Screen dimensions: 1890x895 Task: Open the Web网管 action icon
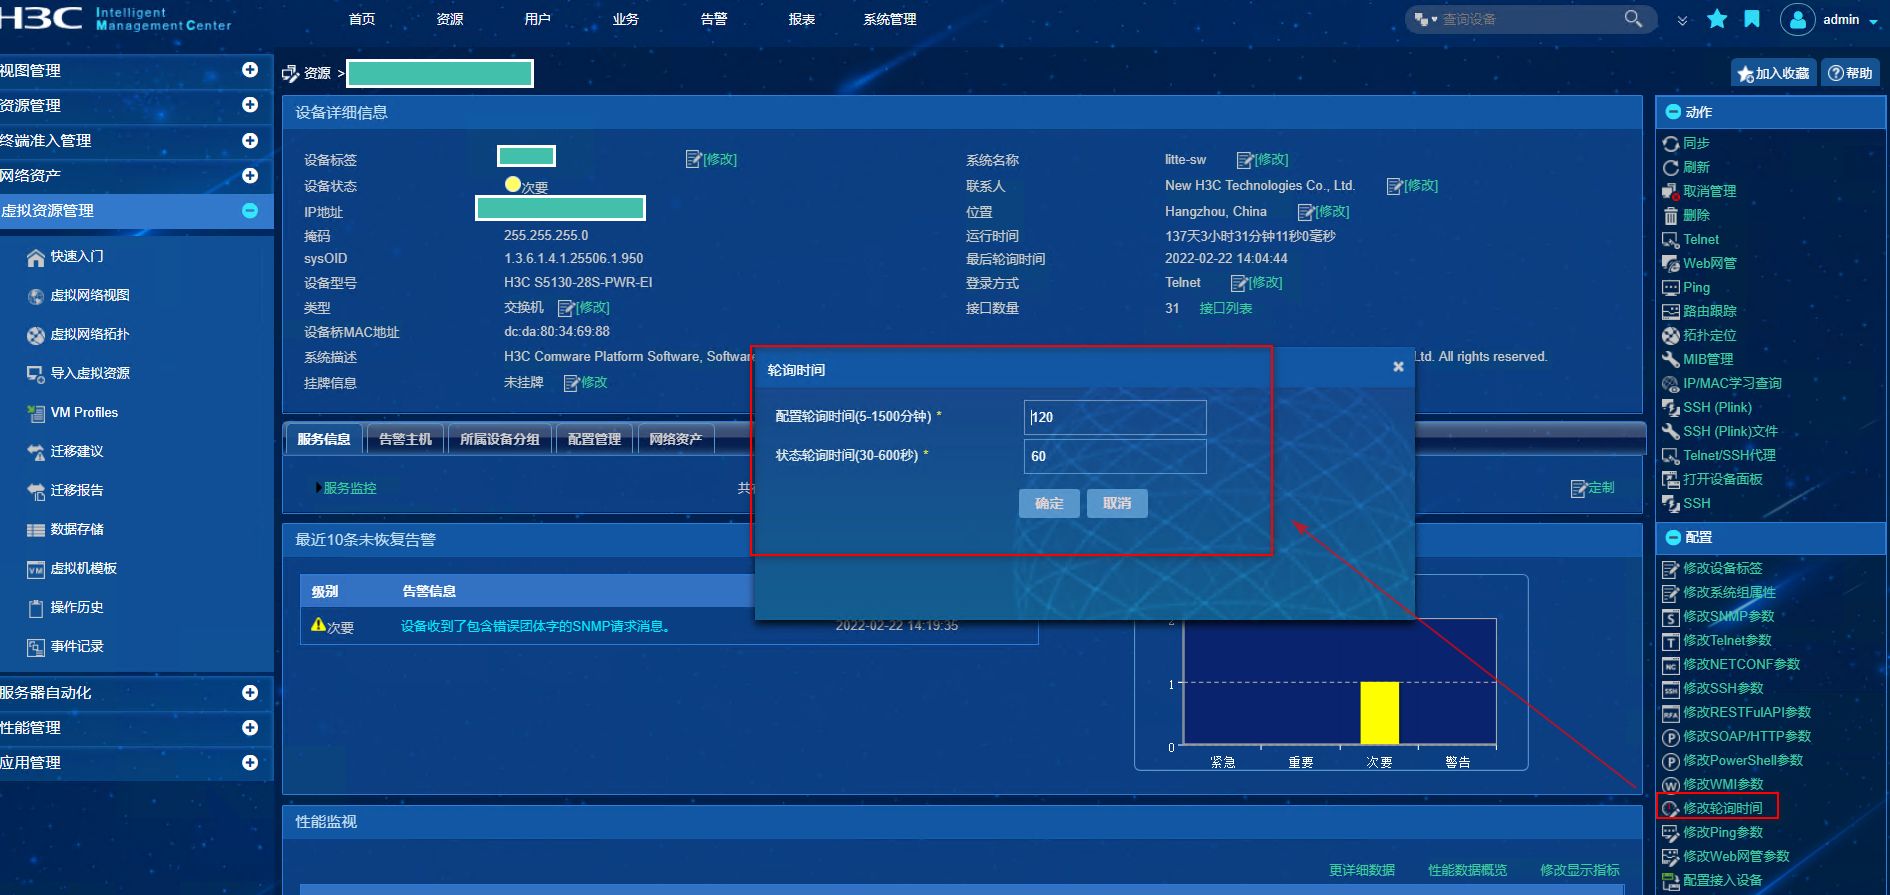[x=1670, y=264]
